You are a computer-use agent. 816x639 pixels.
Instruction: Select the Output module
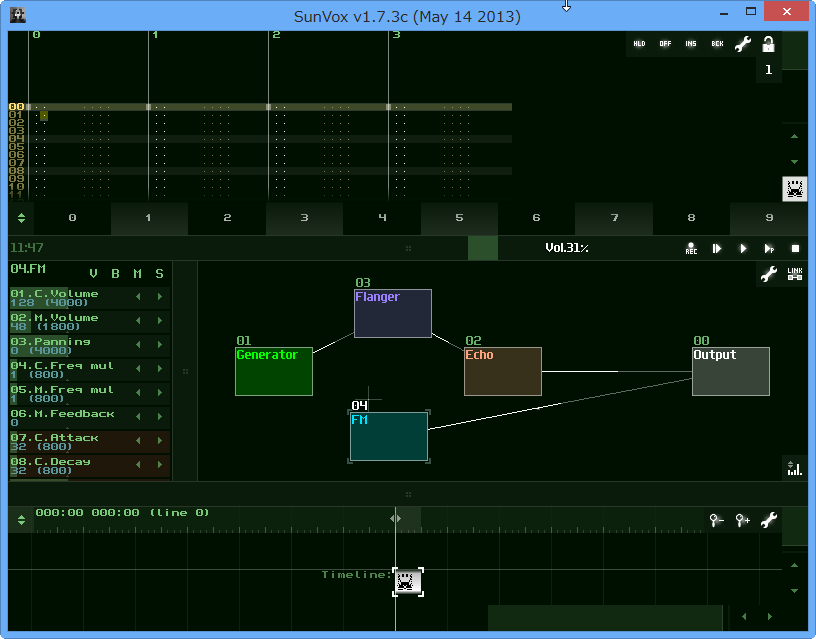pyautogui.click(x=731, y=372)
